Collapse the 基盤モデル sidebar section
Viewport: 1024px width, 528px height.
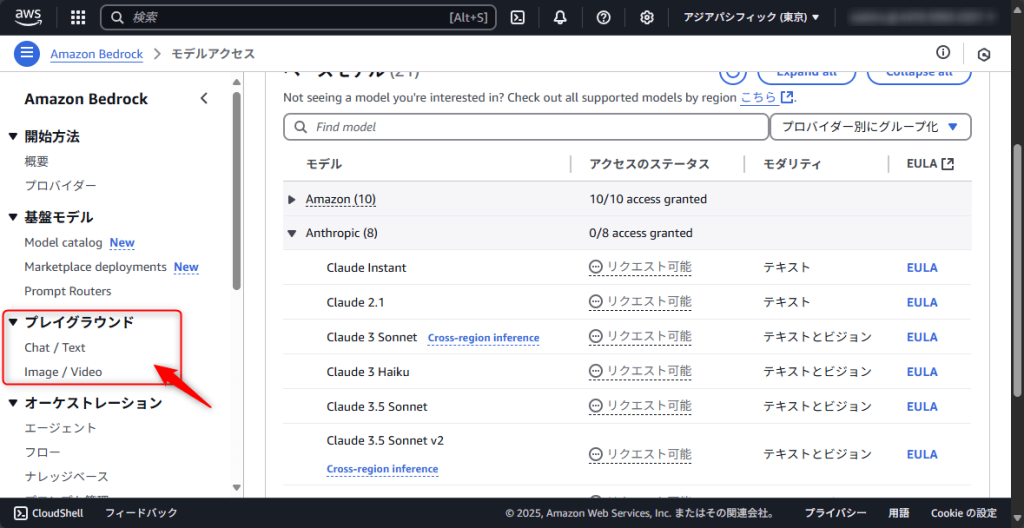point(13,217)
